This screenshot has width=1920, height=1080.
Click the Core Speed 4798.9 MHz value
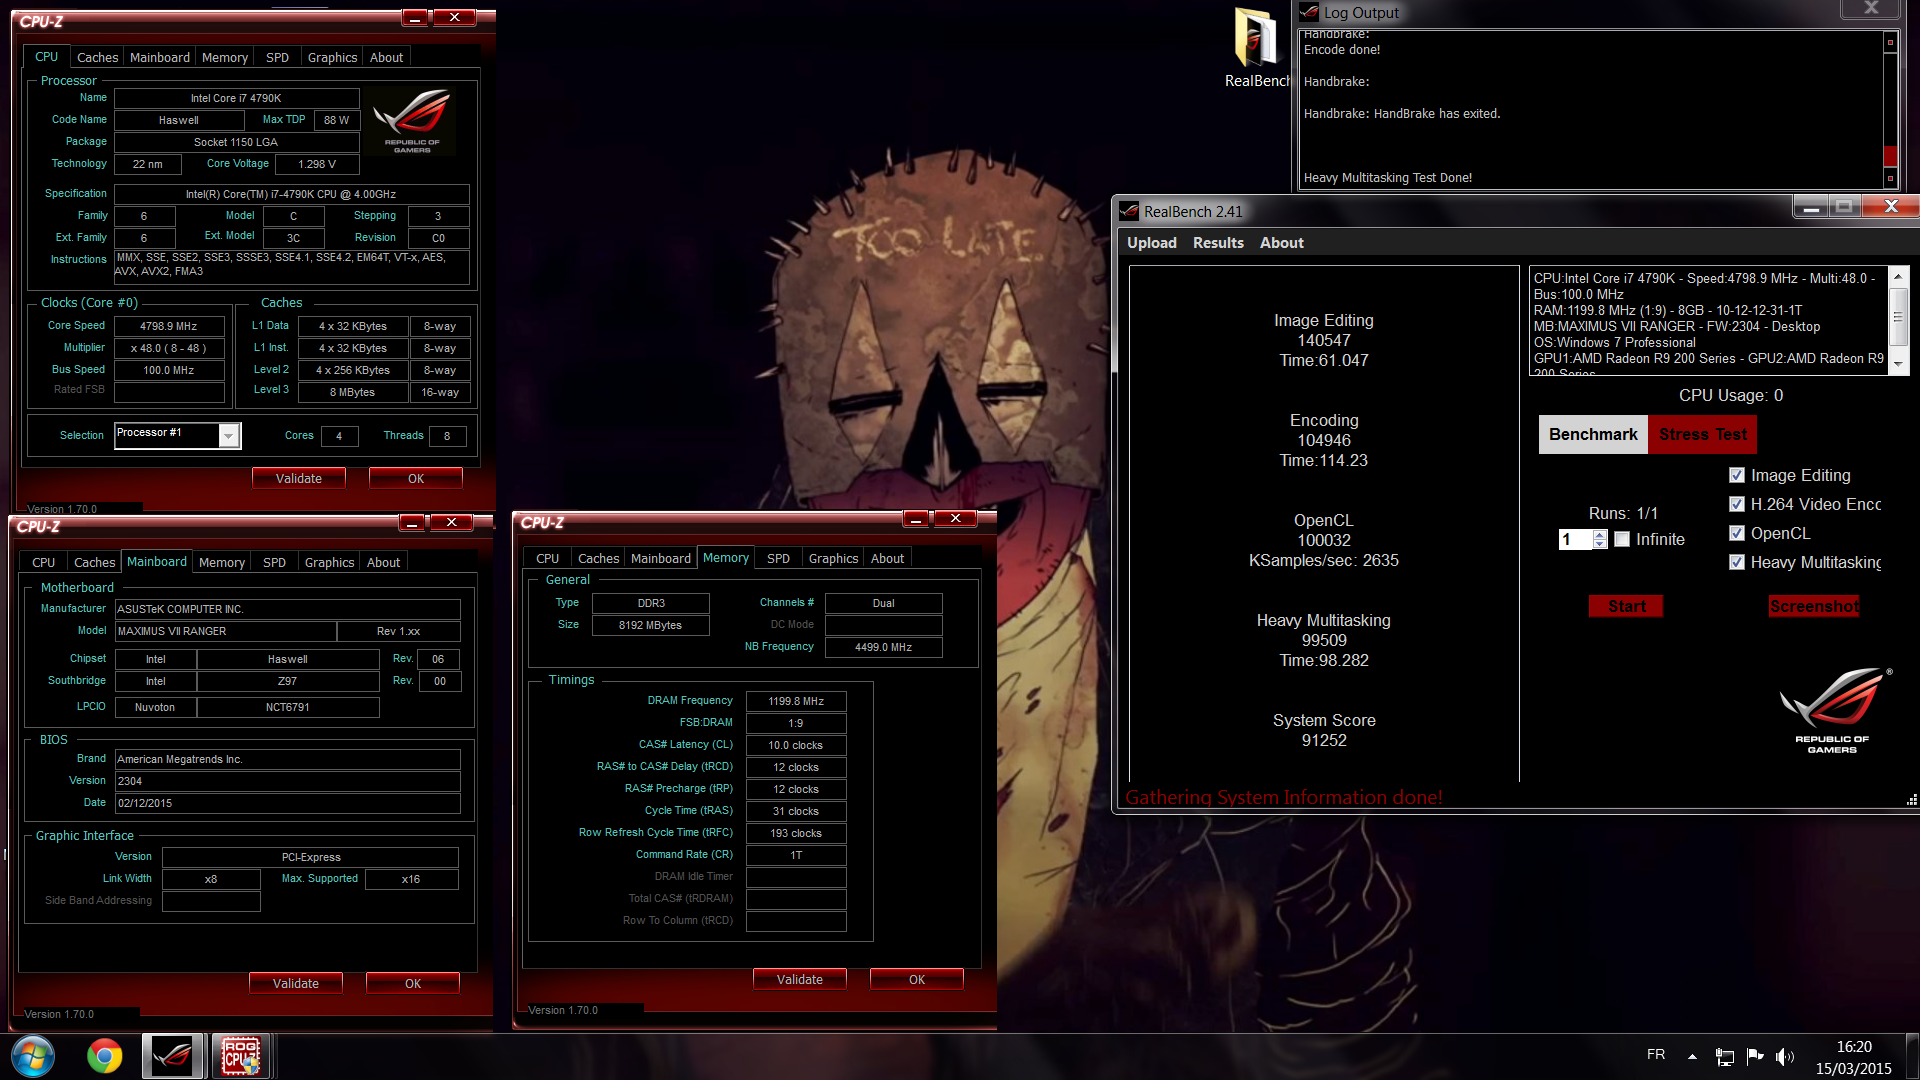click(169, 326)
